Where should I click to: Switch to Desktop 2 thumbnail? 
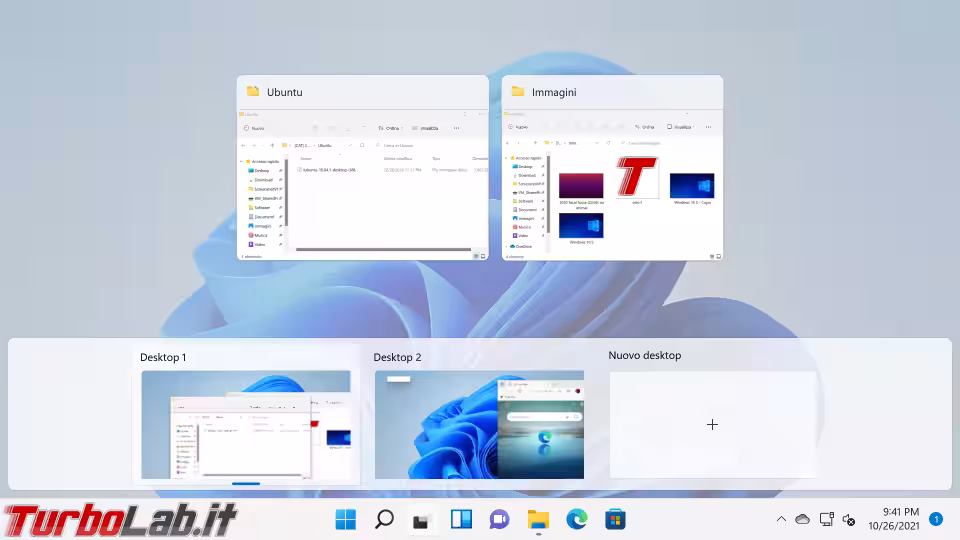click(479, 424)
